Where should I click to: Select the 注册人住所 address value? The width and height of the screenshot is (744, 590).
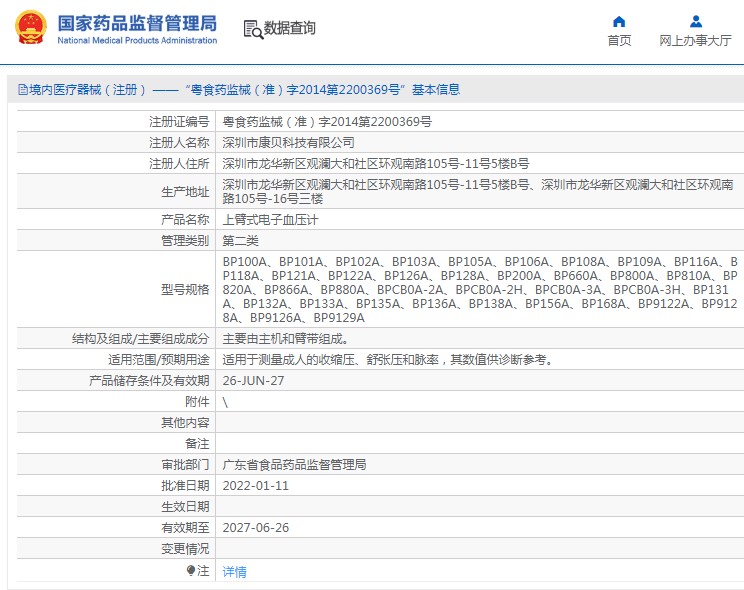pos(376,164)
